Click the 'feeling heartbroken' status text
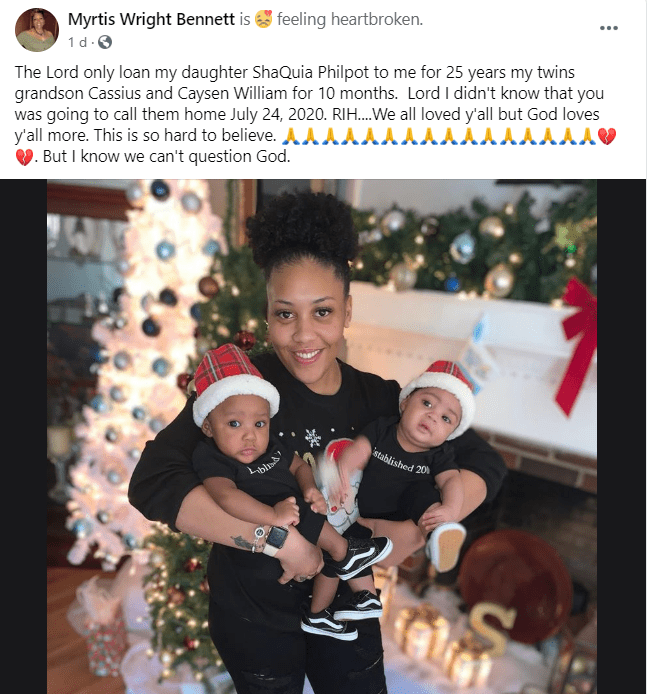The width and height of the screenshot is (647, 694). coord(350,19)
